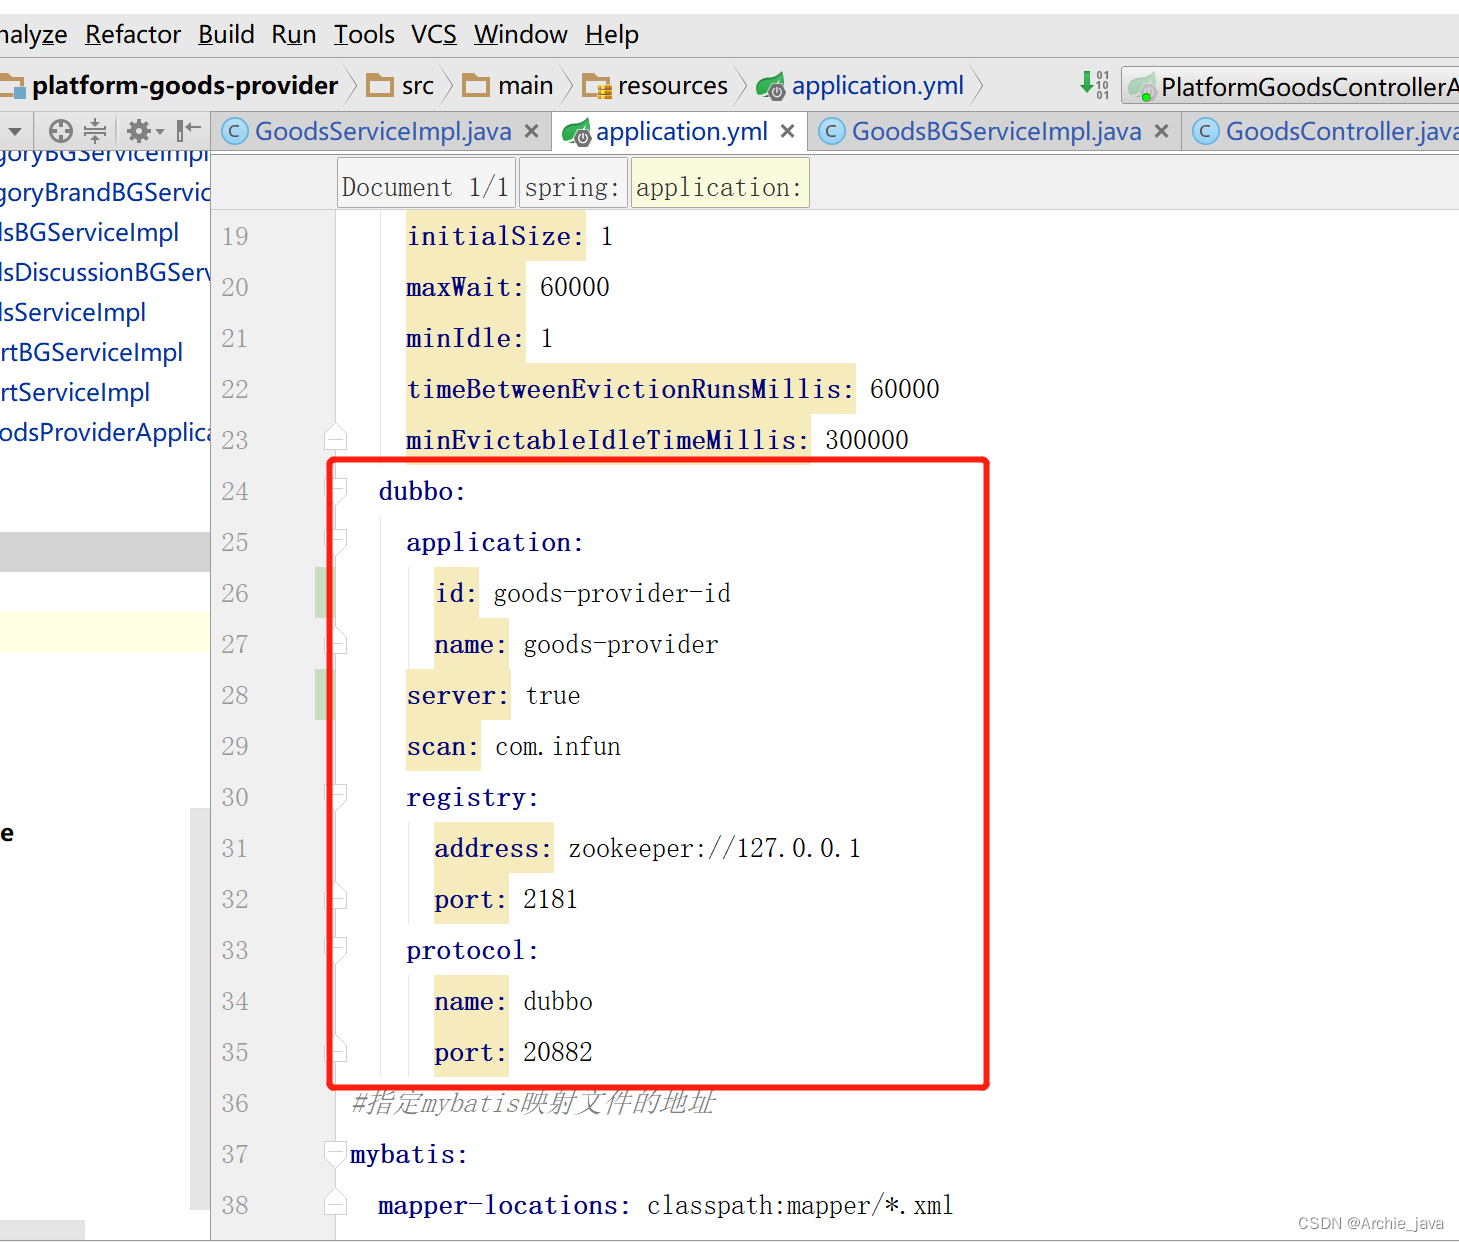Screen dimensions: 1459x1242
Task: Click the main breadcrumb label
Action: pos(526,86)
